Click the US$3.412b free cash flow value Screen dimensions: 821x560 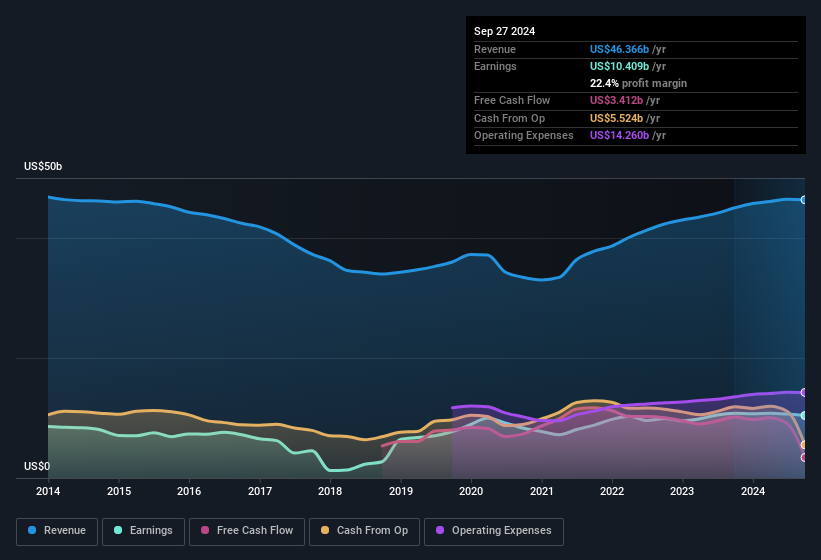tap(616, 100)
